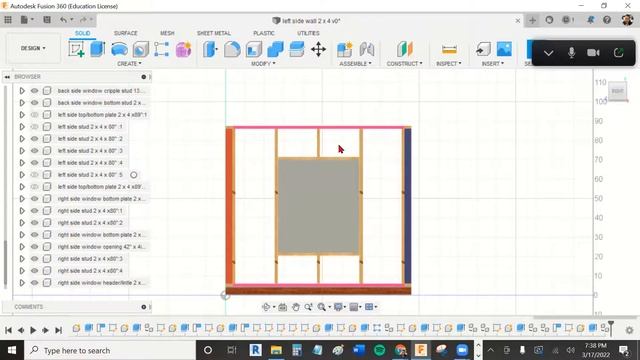The width and height of the screenshot is (640, 360).
Task: Expand left side top/bottom plate :1 node
Action: (22, 115)
